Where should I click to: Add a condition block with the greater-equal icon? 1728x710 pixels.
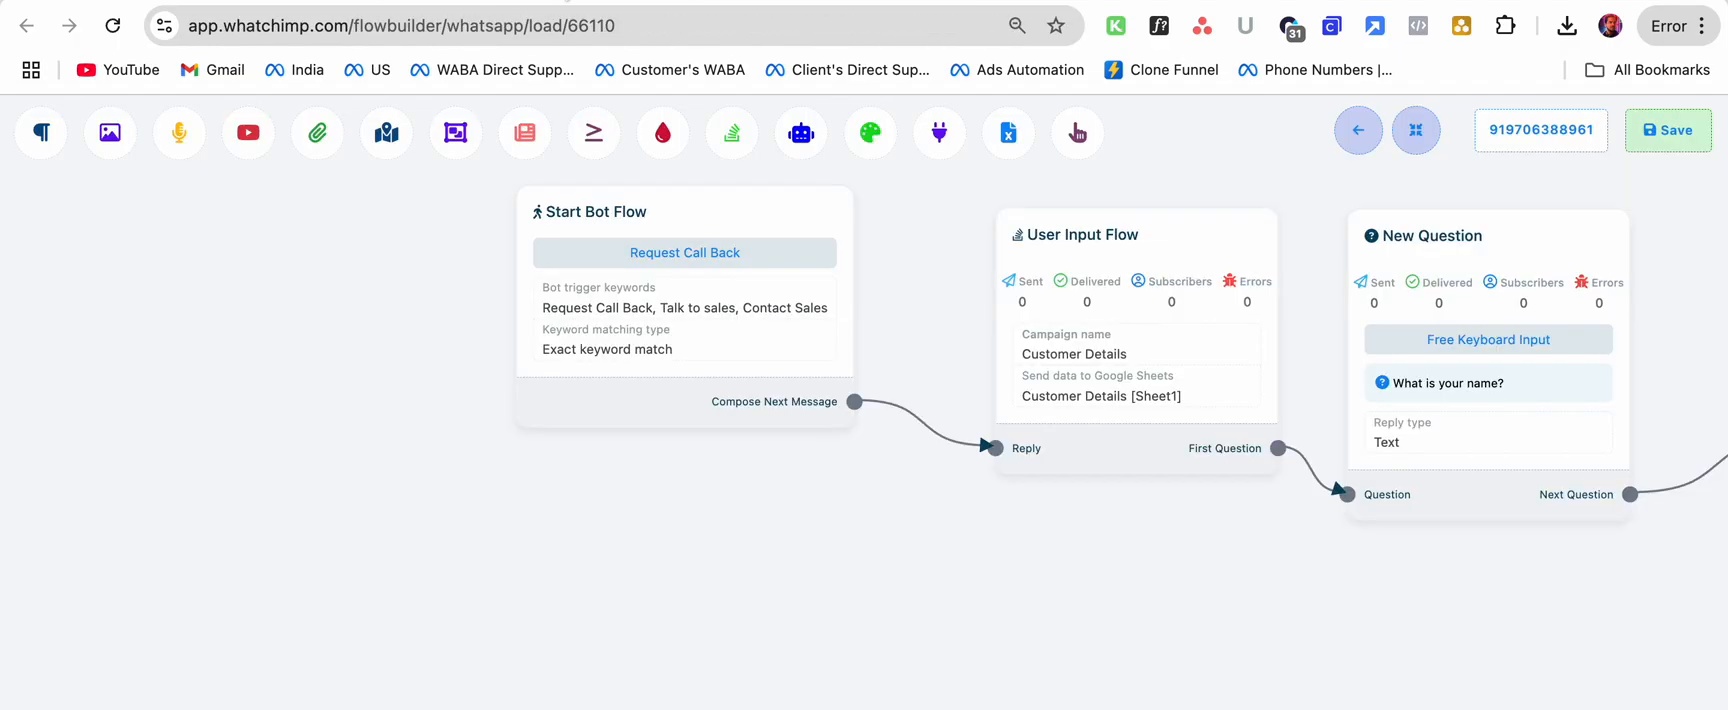[594, 132]
